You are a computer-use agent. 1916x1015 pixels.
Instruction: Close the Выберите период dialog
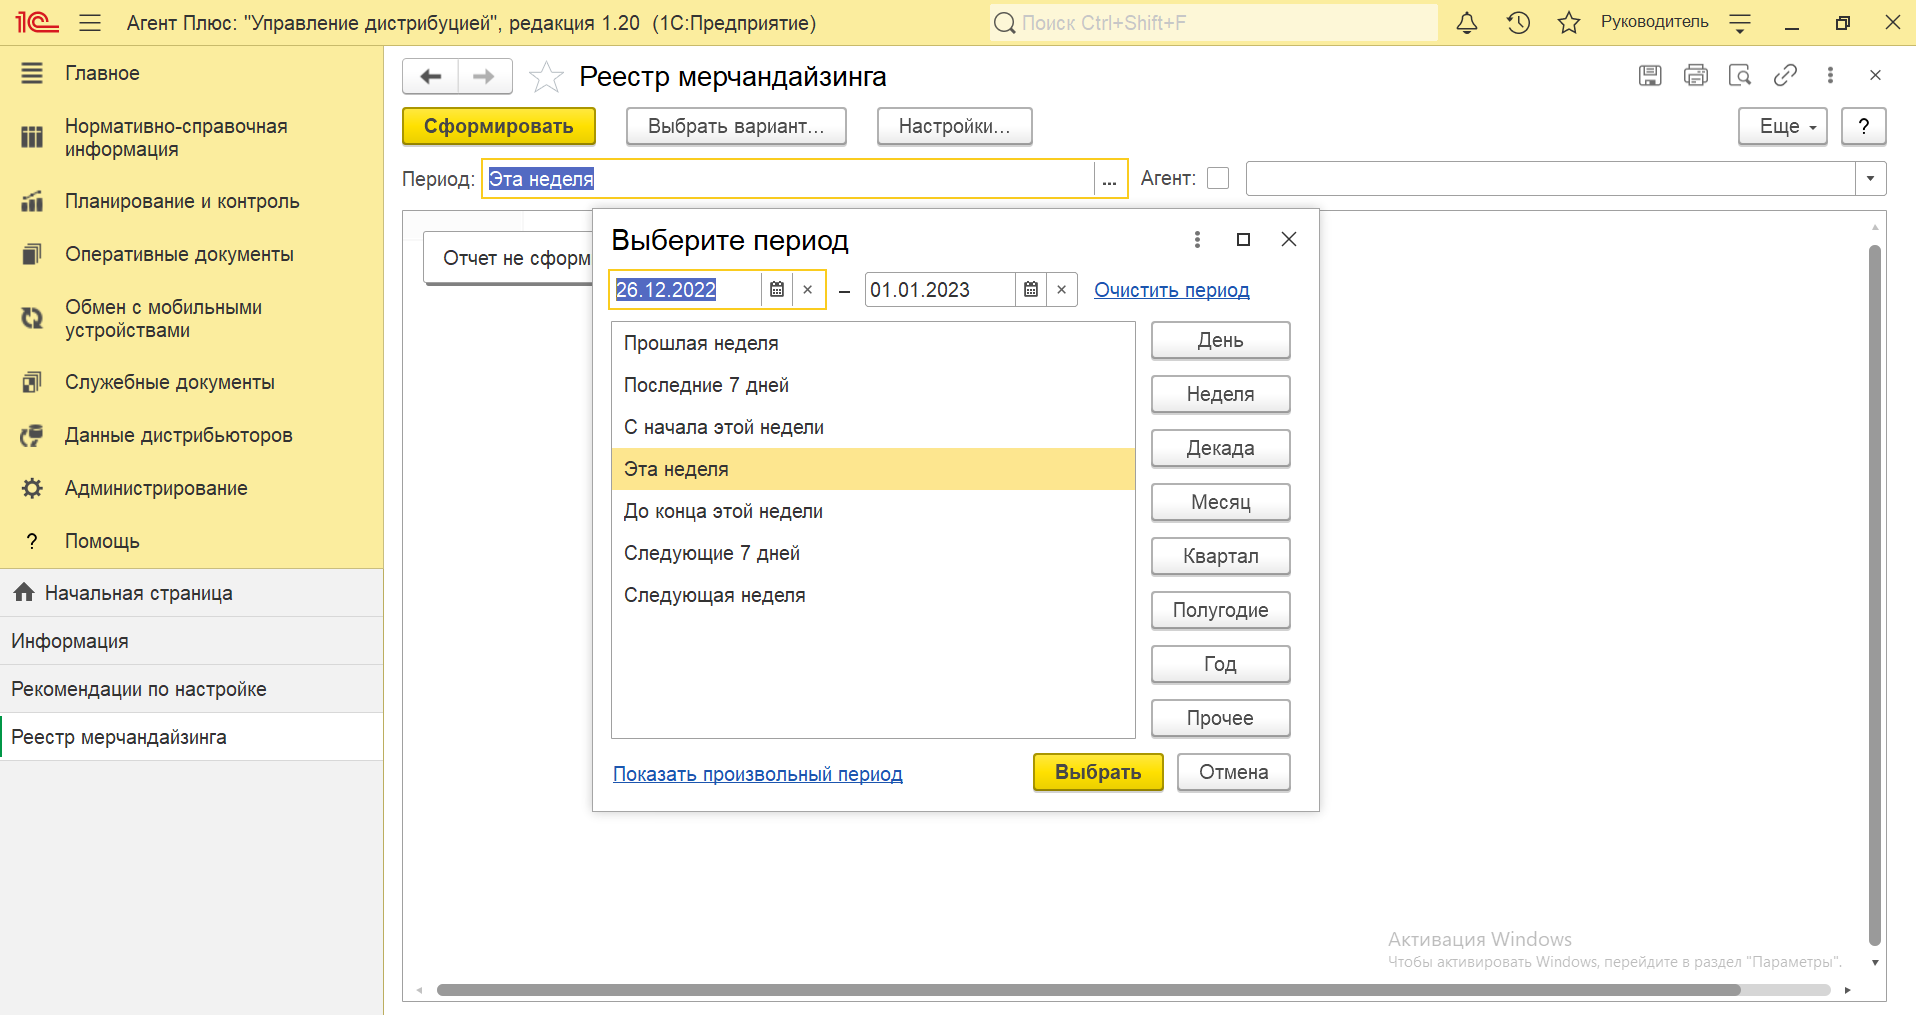[1289, 239]
